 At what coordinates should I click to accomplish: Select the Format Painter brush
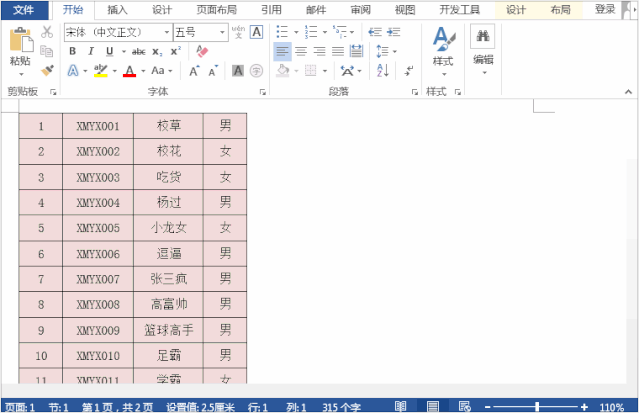click(47, 70)
